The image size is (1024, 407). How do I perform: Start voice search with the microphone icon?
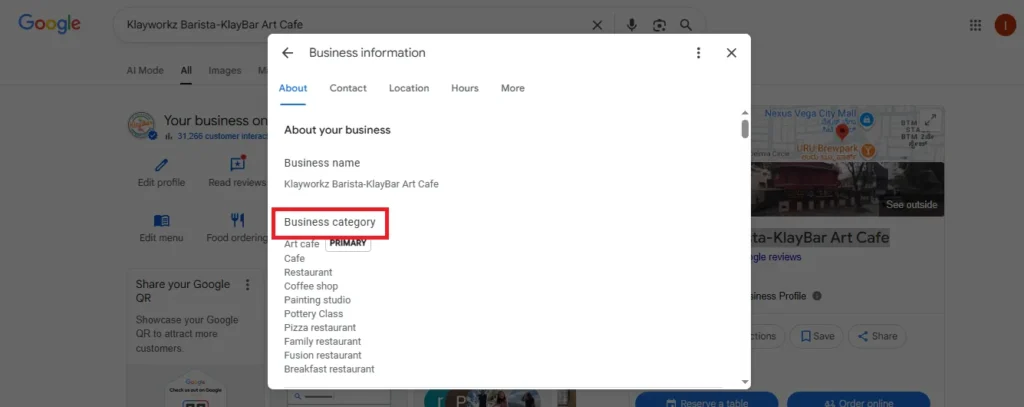tap(632, 25)
